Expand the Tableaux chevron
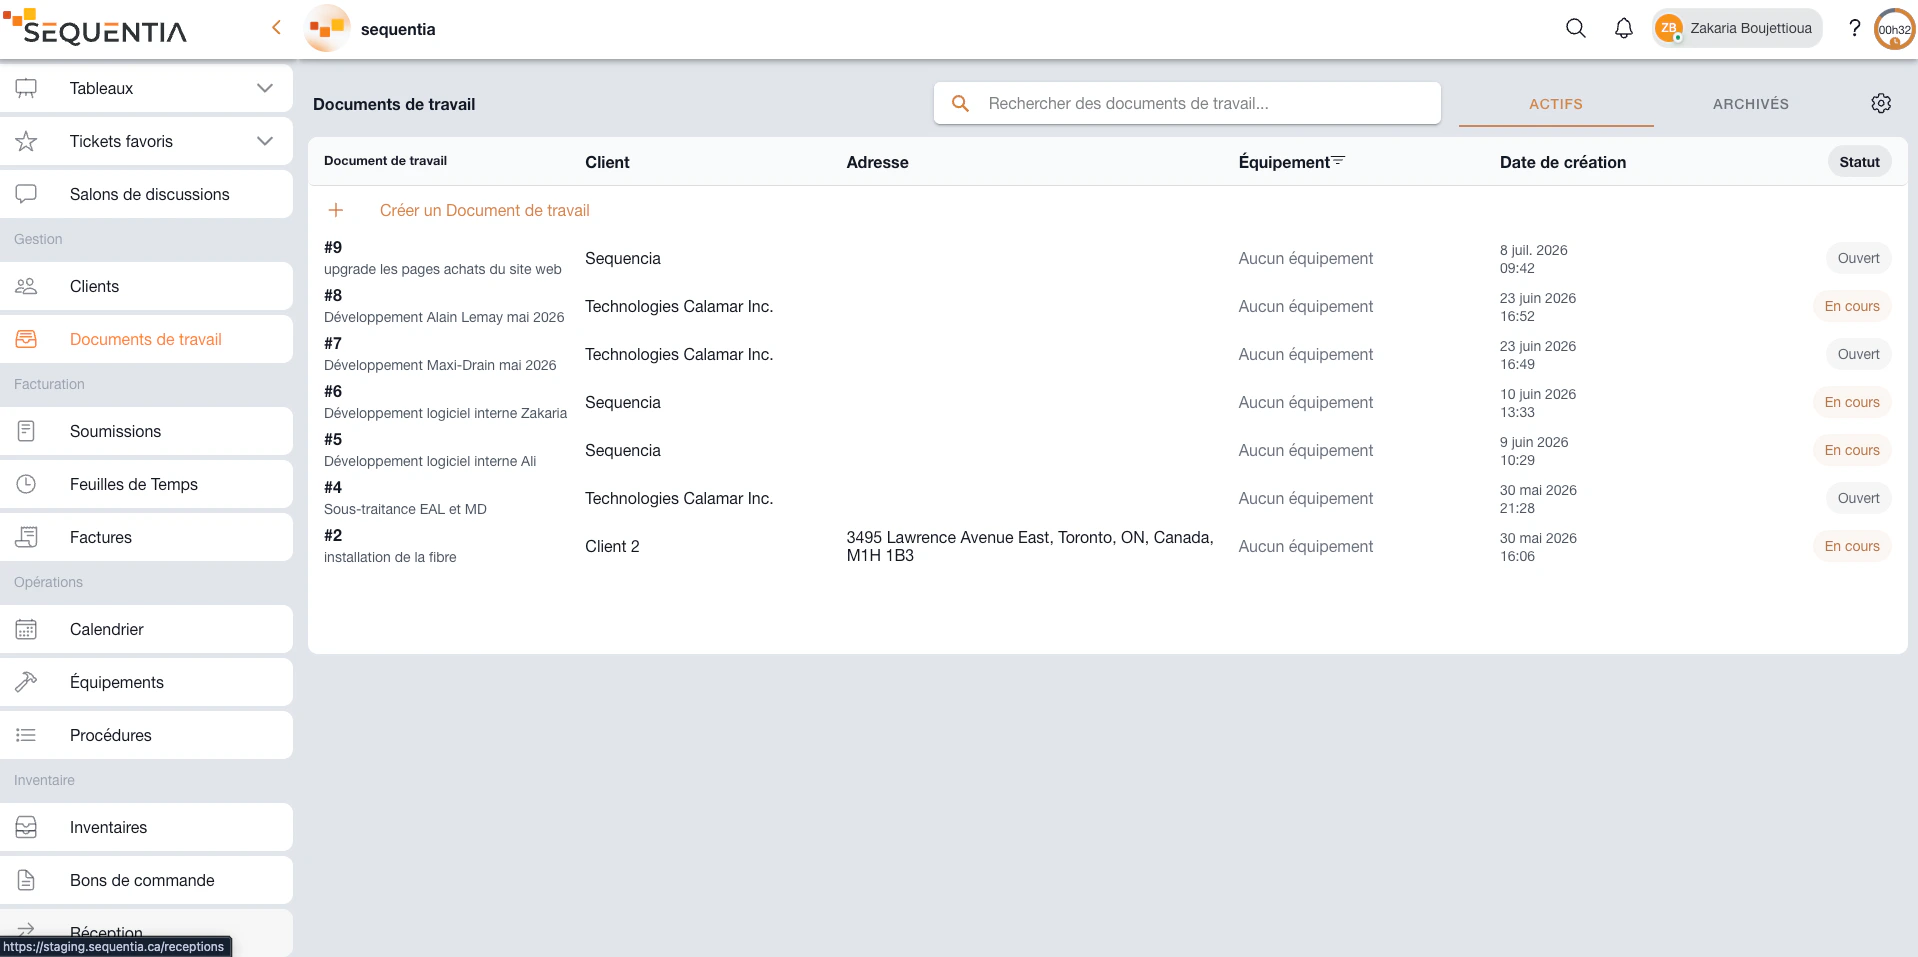This screenshot has width=1918, height=957. (x=265, y=88)
